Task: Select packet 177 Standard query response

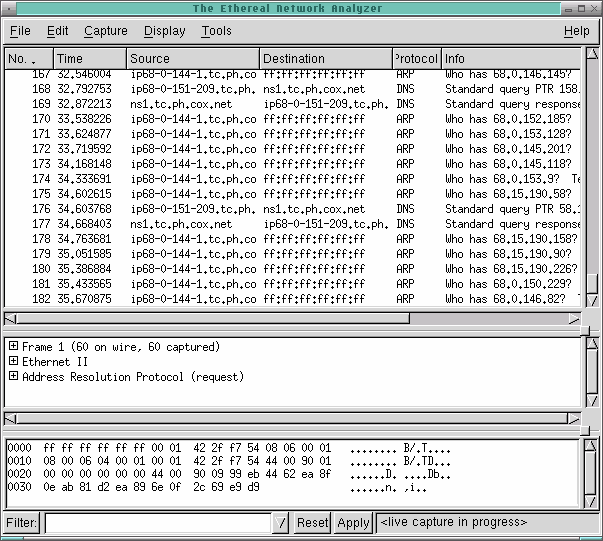Action: (x=292, y=224)
